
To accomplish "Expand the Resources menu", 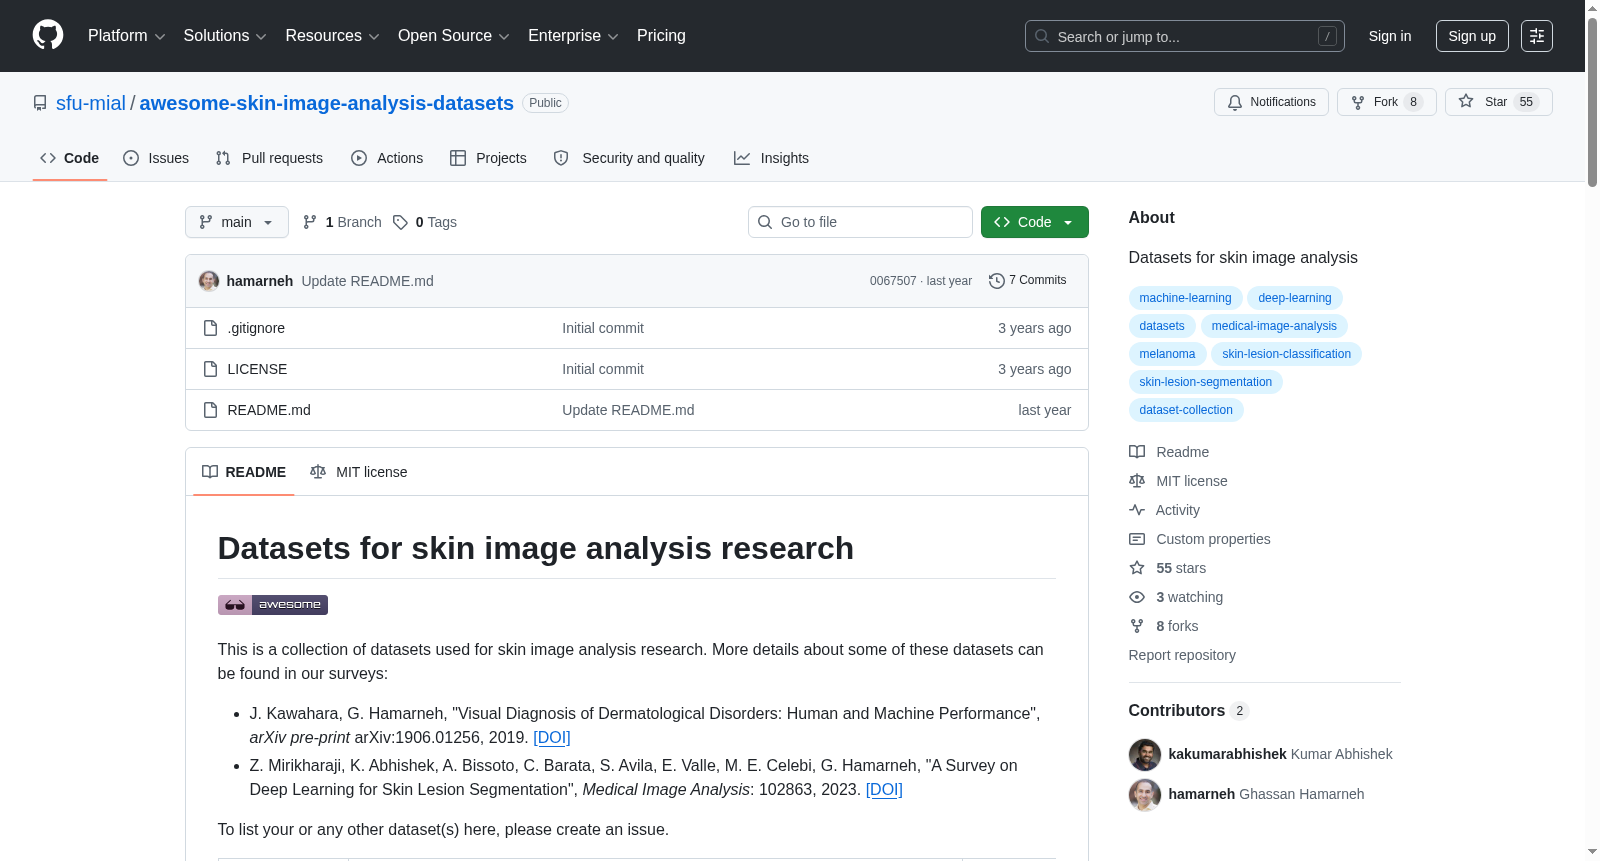I will tap(332, 36).
